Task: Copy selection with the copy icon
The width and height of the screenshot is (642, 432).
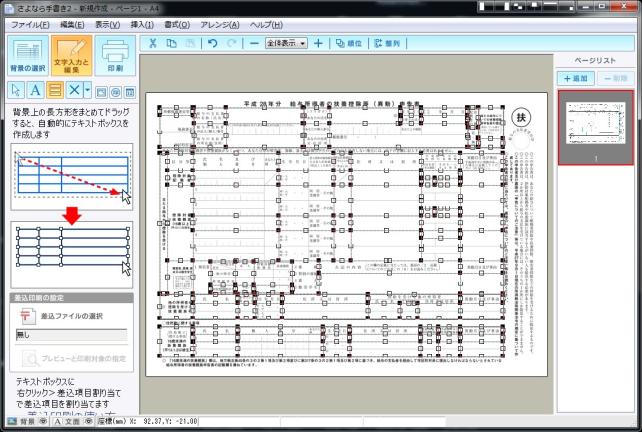Action: (x=172, y=43)
